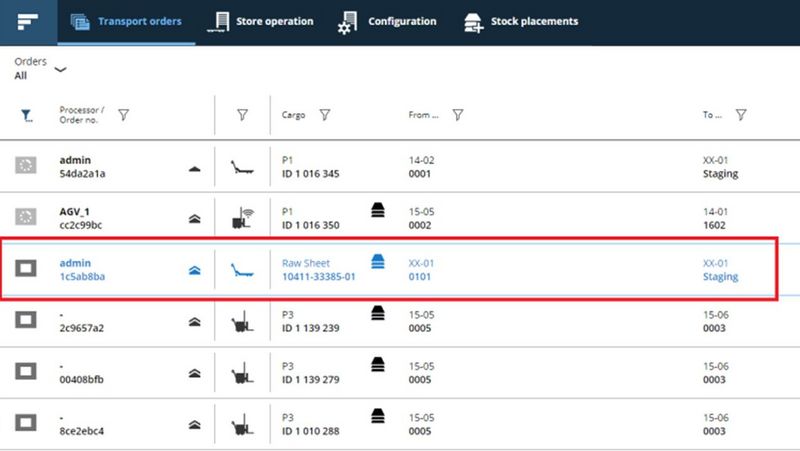Open the Cargo column filter
The height and width of the screenshot is (451, 800).
(325, 115)
